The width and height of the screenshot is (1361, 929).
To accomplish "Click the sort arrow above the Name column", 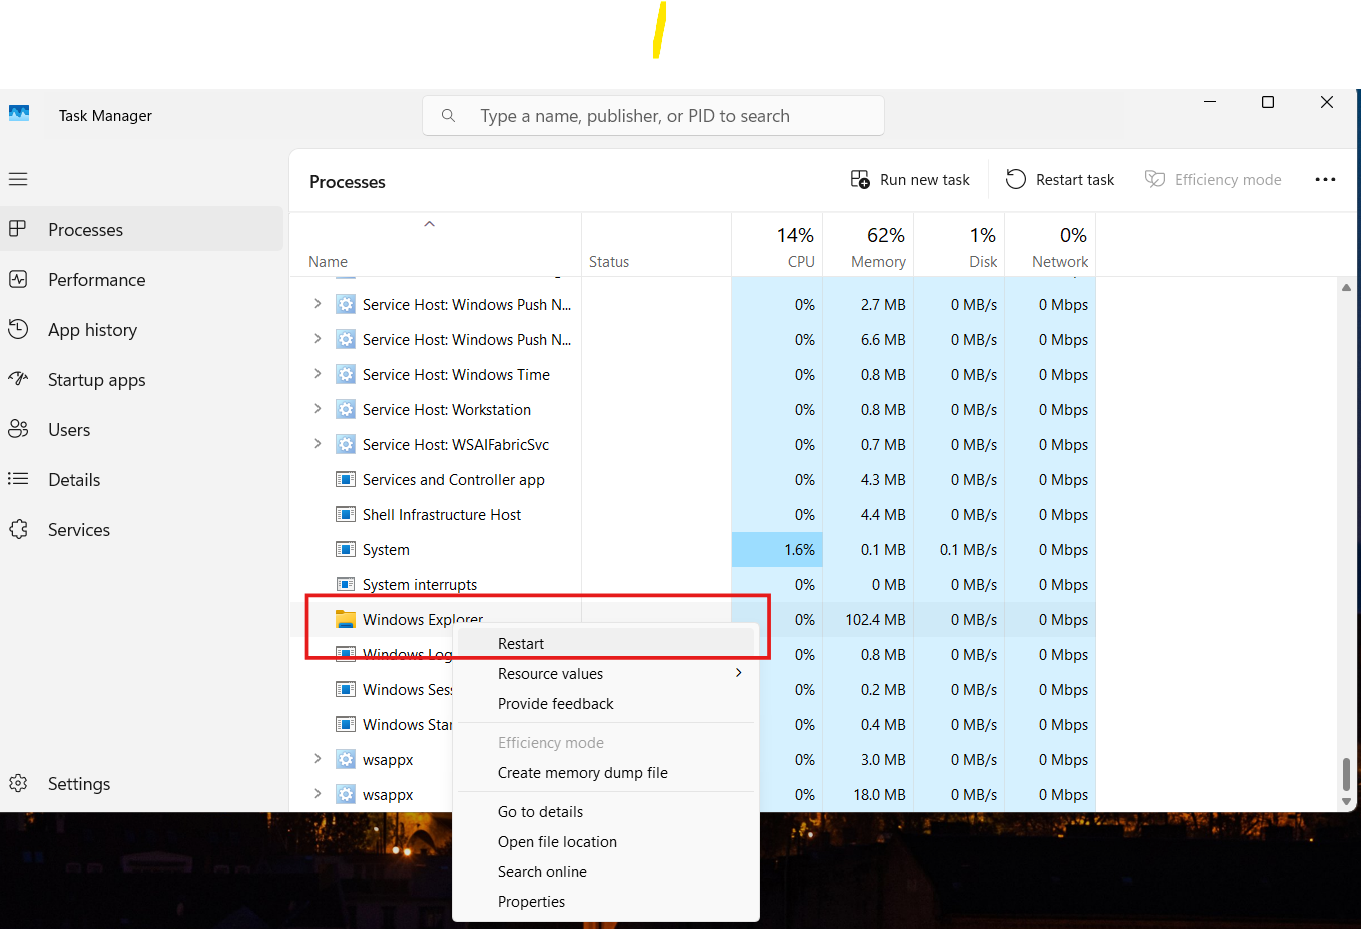I will [x=429, y=224].
